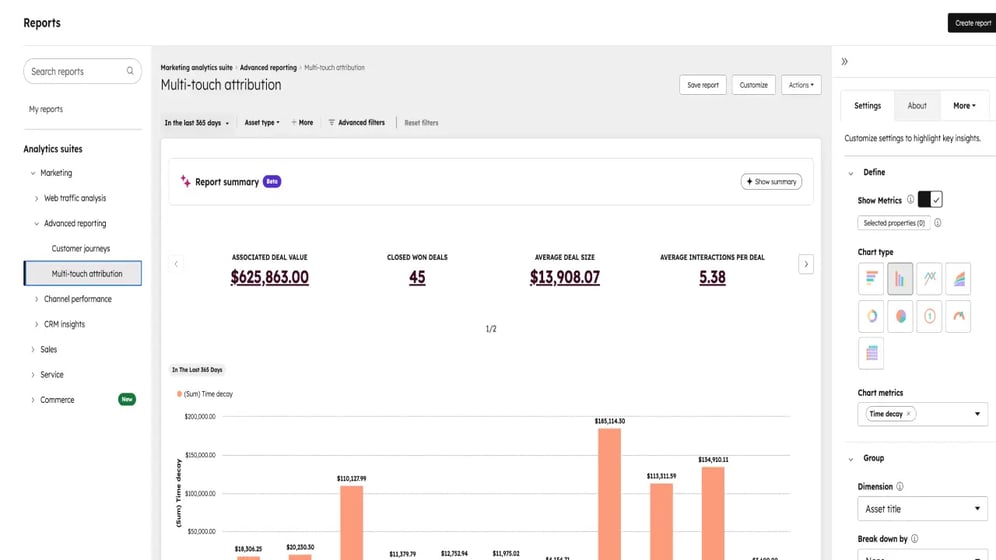Switch to the Settings tab
Image resolution: width=996 pixels, height=560 pixels.
867,105
